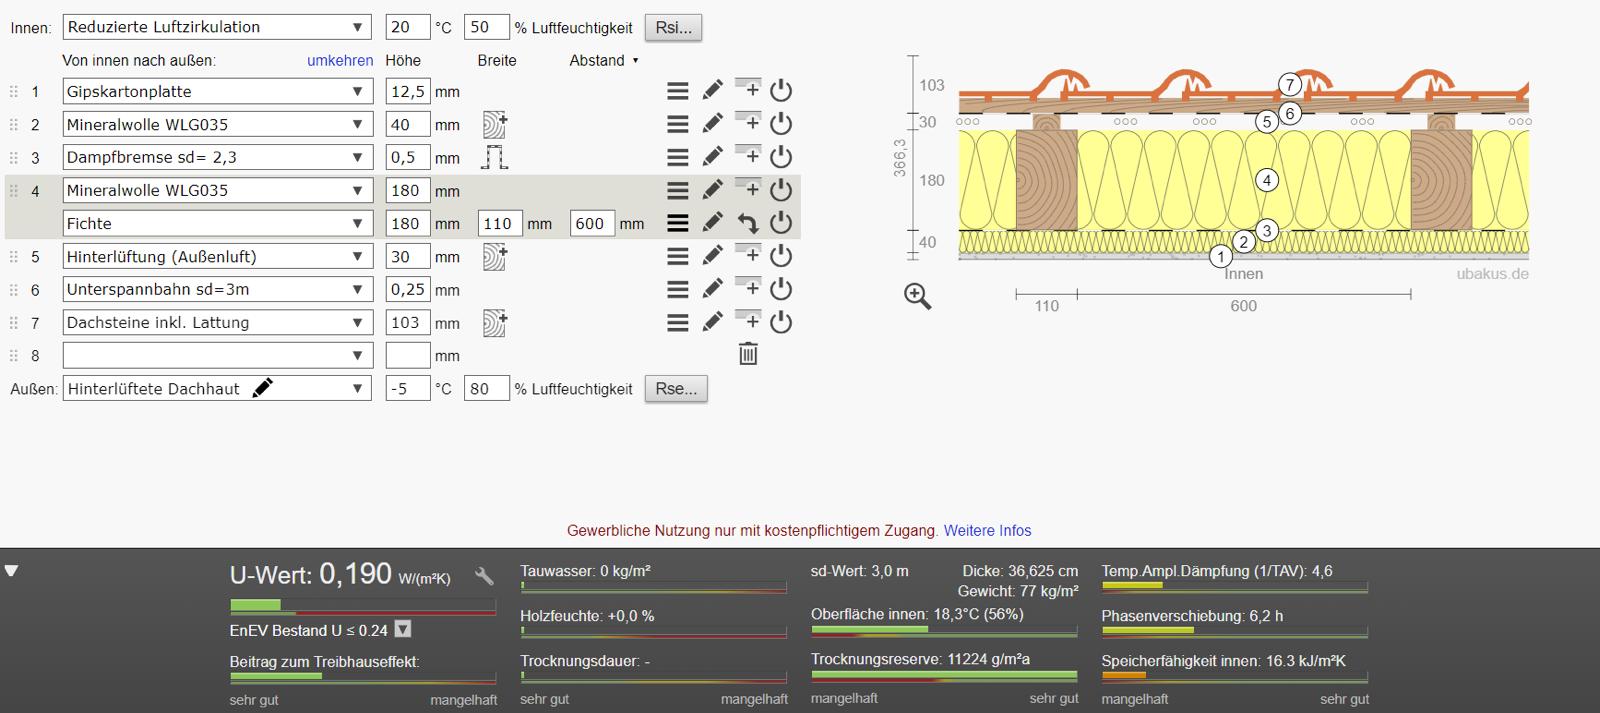The height and width of the screenshot is (713, 1600).
Task: Open U-Wert settings via the wrench icon
Action: tap(484, 575)
